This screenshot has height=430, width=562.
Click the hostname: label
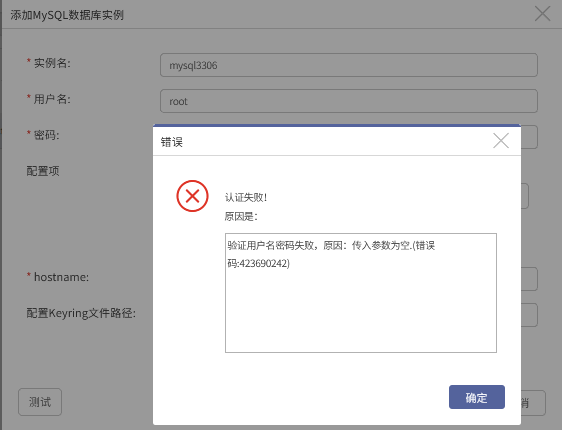coord(61,277)
